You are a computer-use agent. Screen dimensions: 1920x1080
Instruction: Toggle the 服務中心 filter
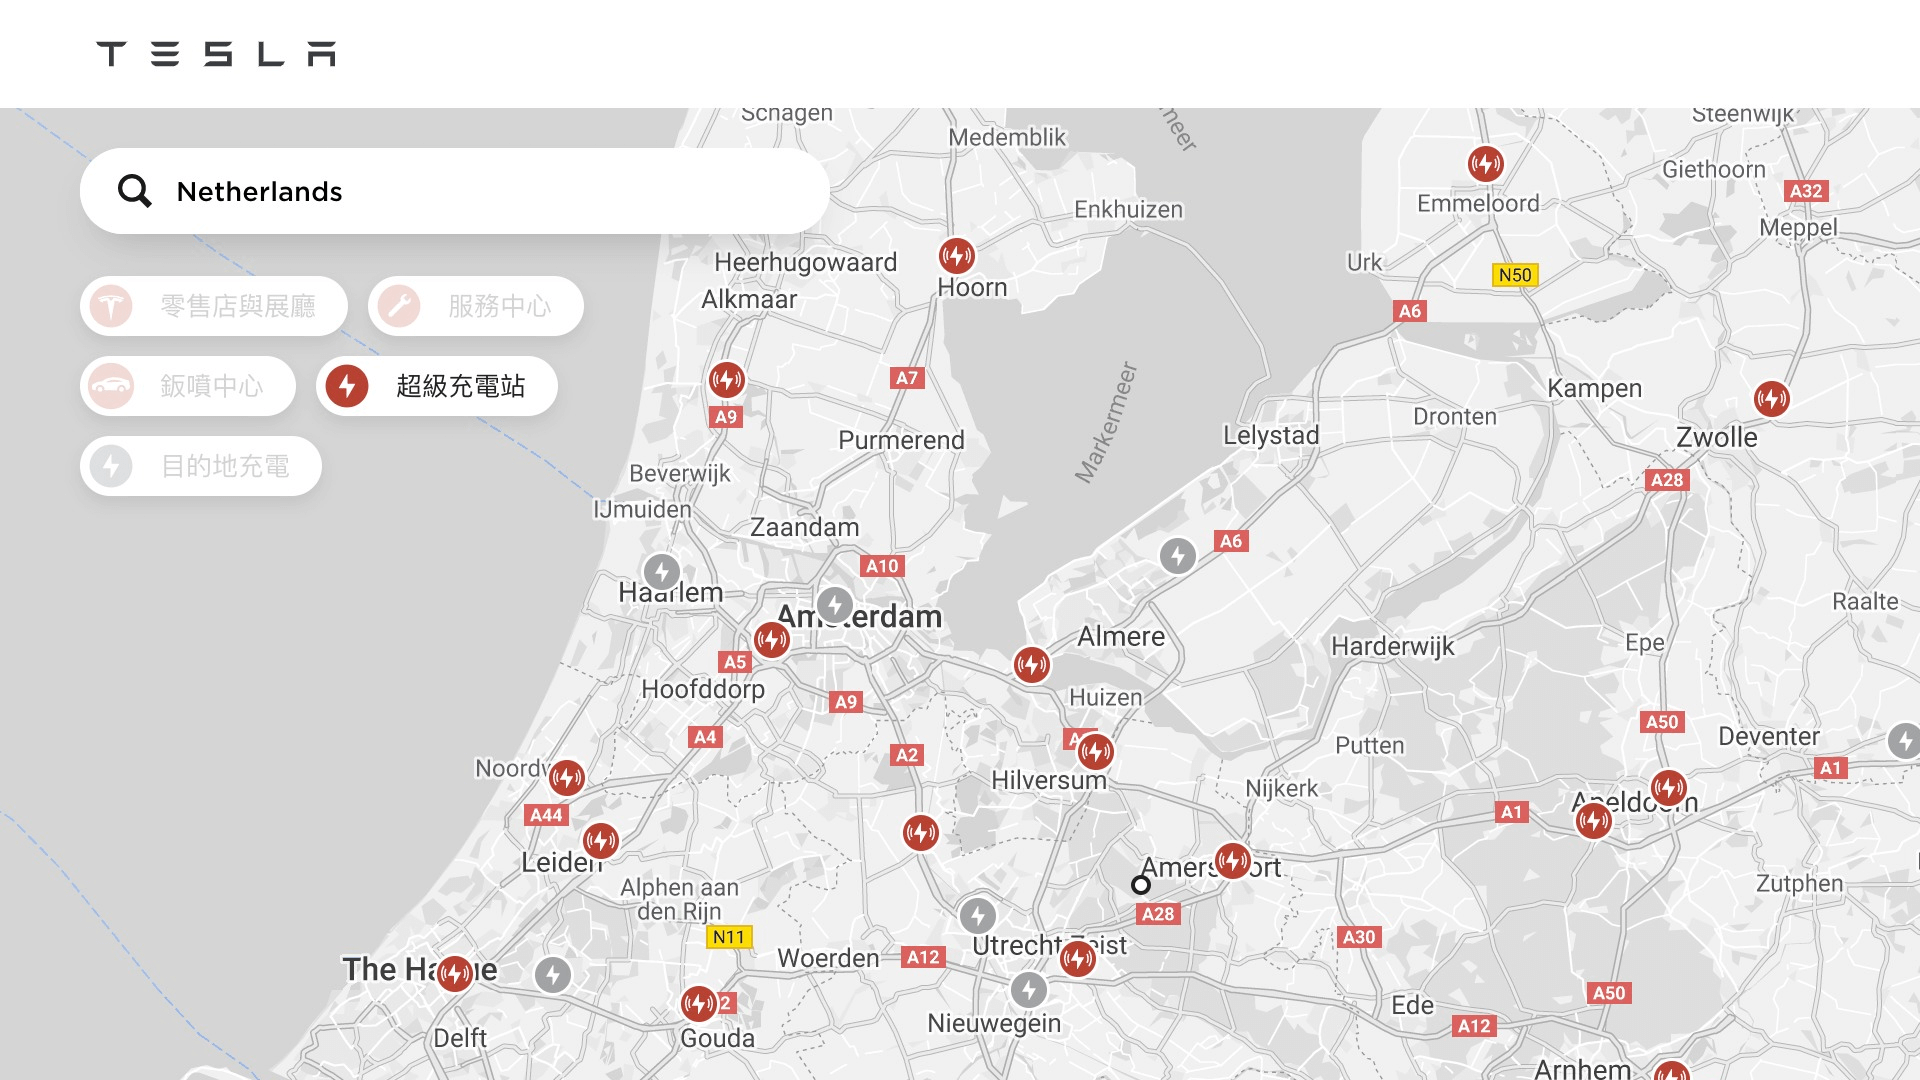pyautogui.click(x=476, y=306)
